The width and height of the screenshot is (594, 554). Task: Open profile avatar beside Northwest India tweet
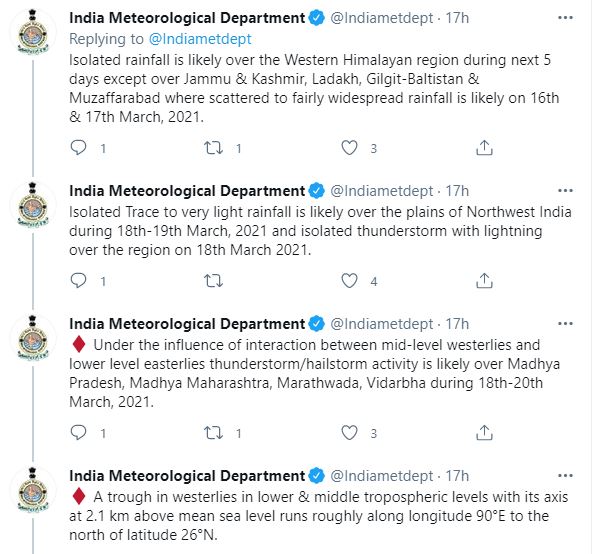click(33, 207)
